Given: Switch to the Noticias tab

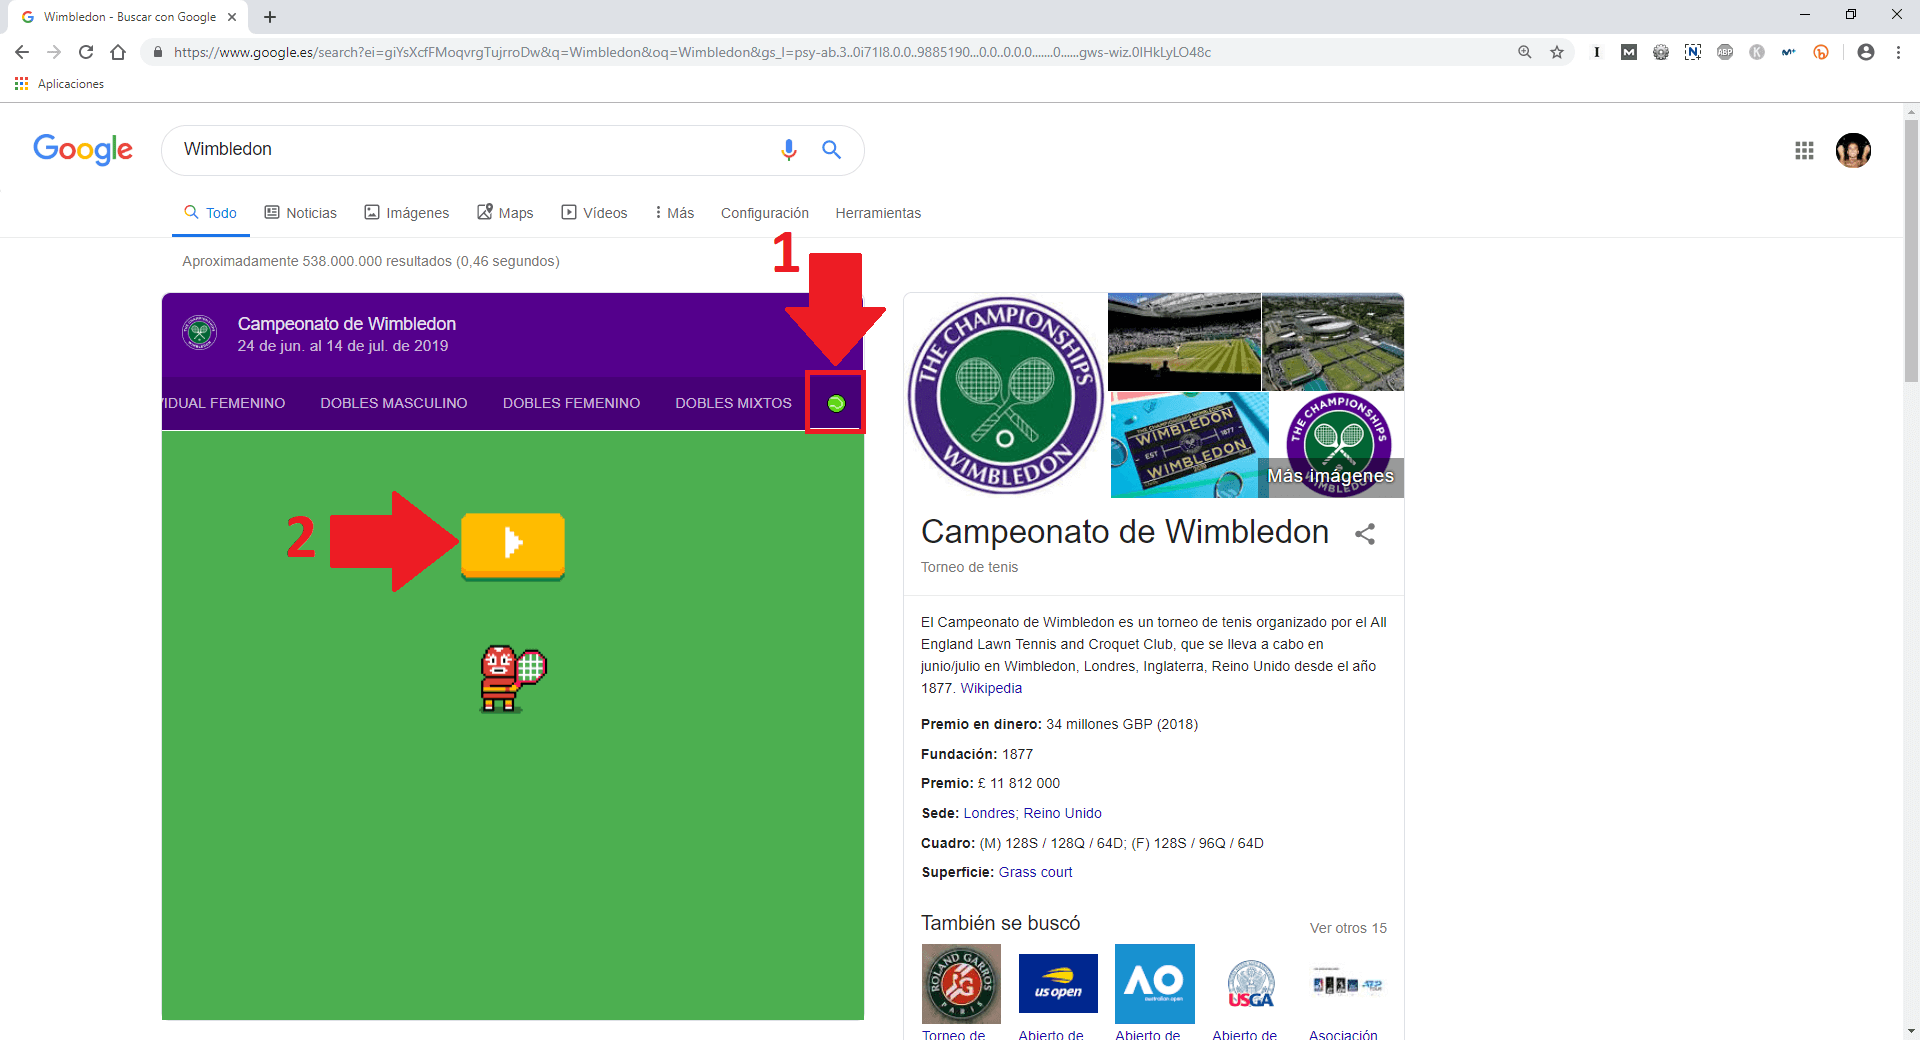Looking at the screenshot, I should pos(300,213).
